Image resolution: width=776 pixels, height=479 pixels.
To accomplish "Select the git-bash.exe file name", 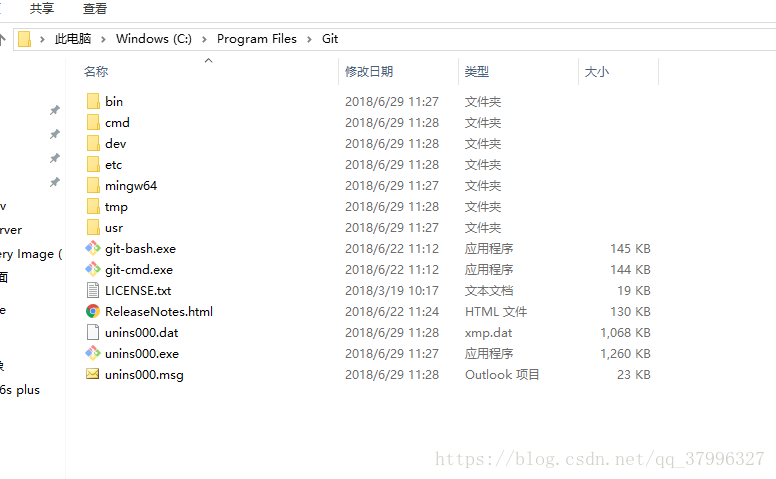I will 141,249.
